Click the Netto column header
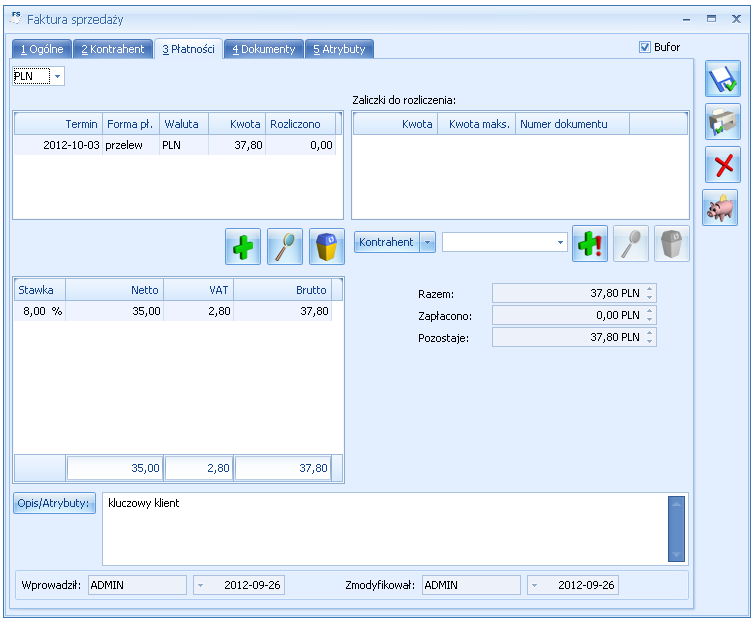Viewport: 756px width, 620px height. pos(115,290)
